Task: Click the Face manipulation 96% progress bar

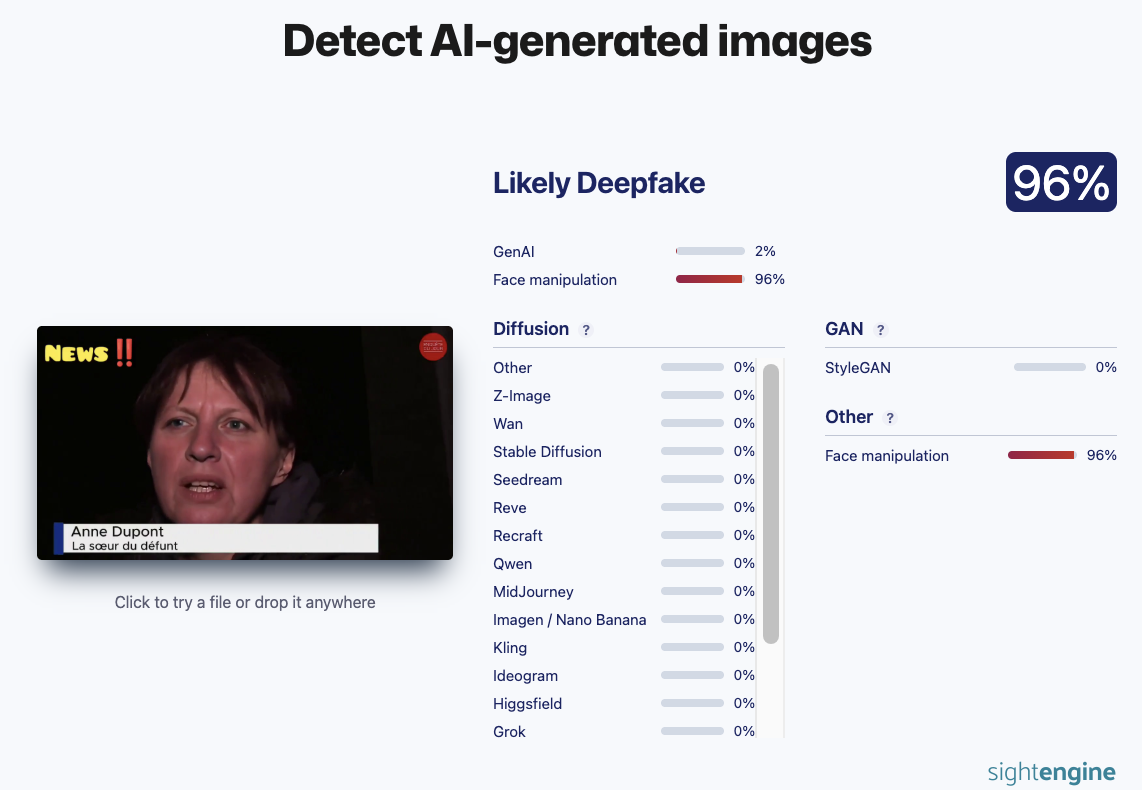Action: click(x=709, y=279)
